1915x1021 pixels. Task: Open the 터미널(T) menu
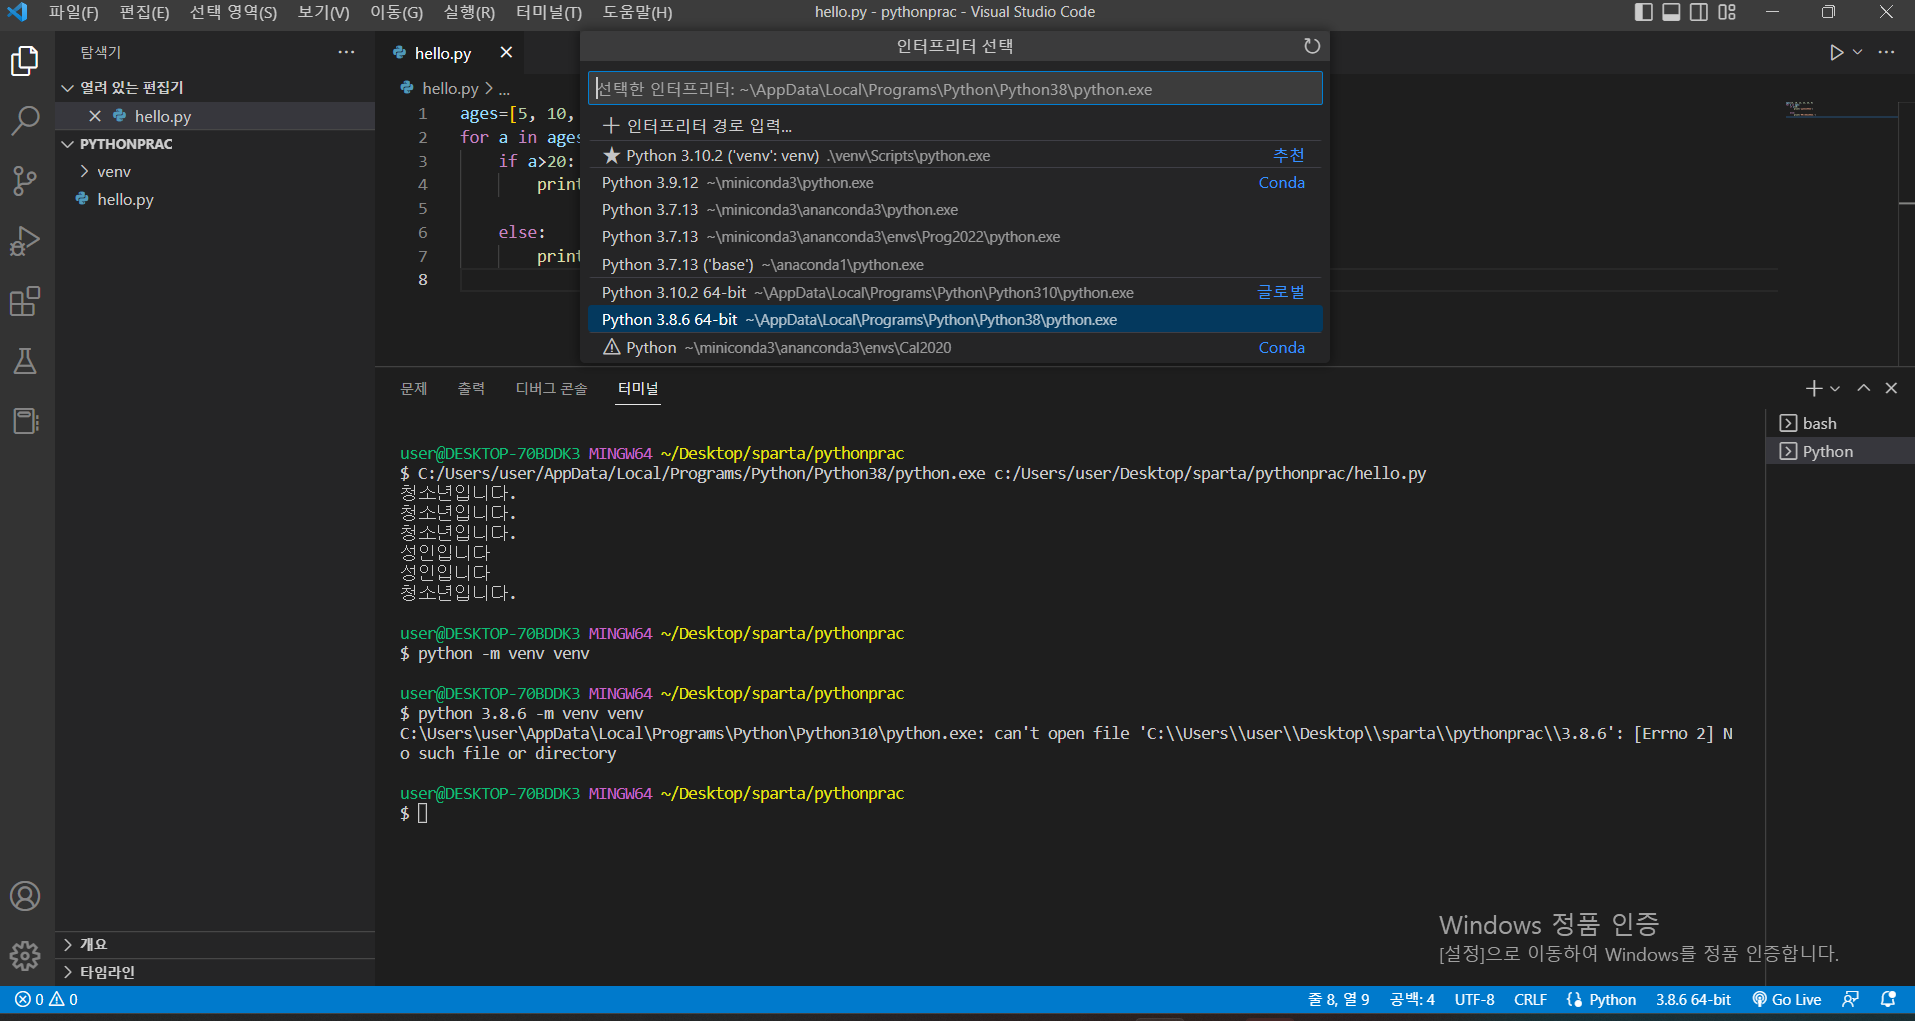[x=549, y=12]
